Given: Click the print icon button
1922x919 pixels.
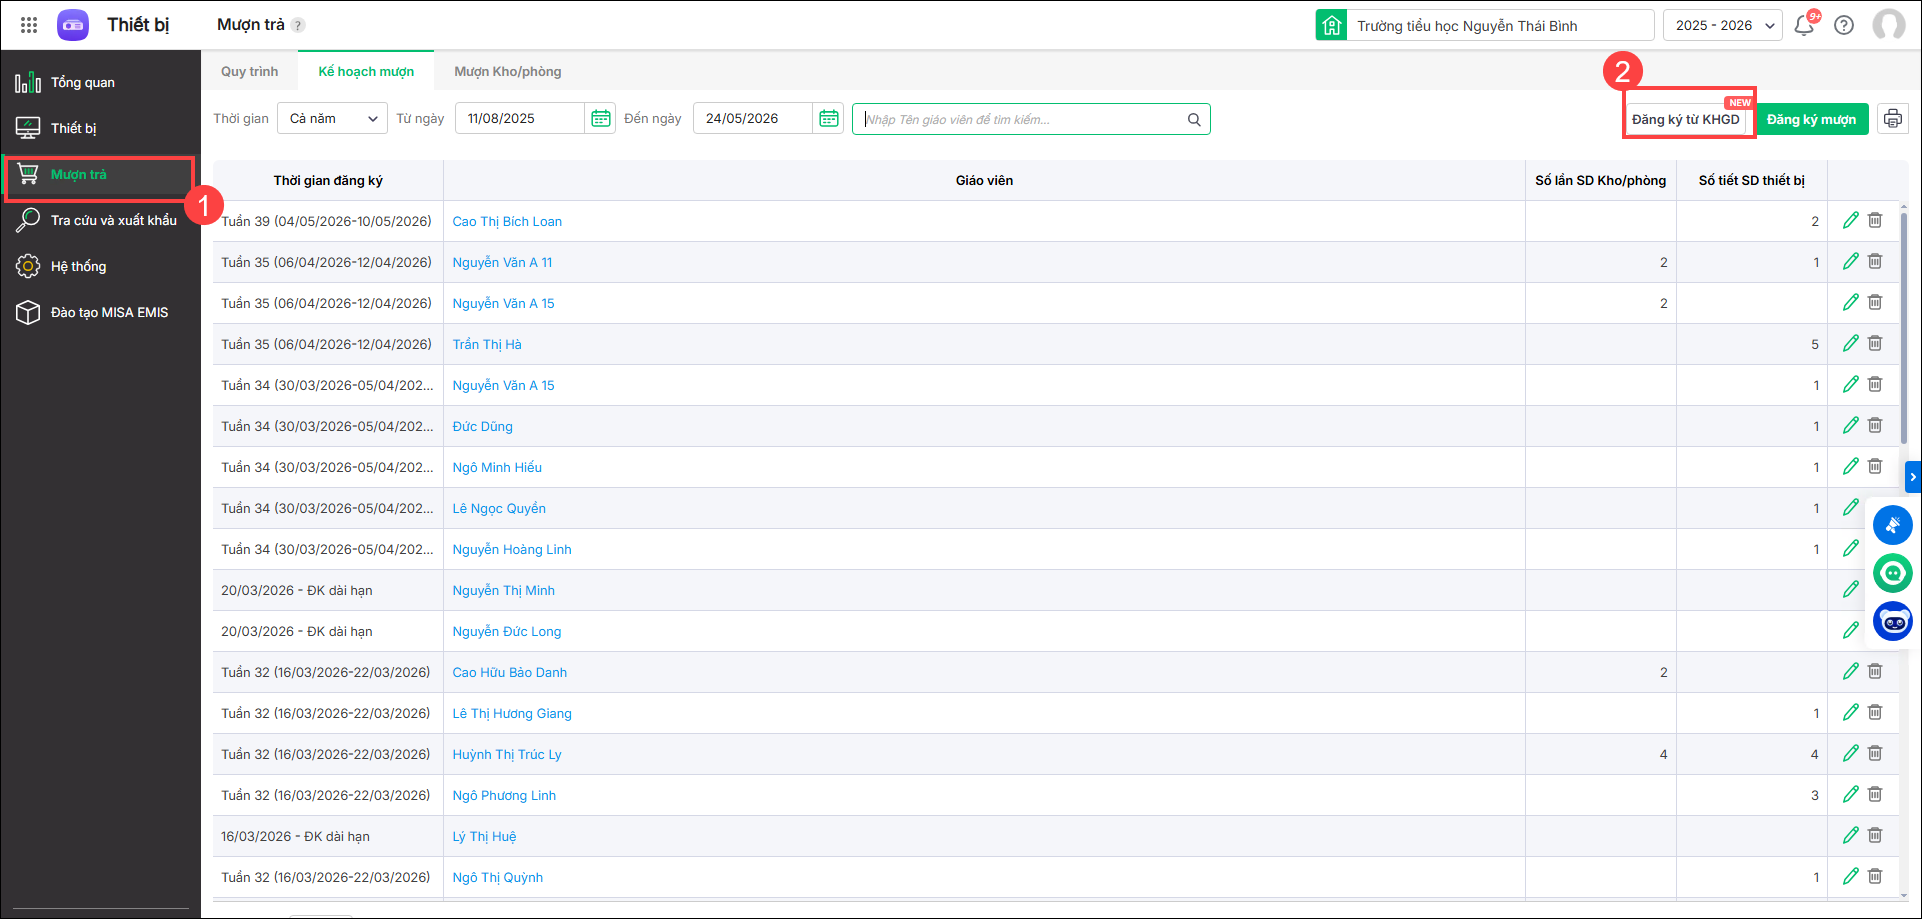Looking at the screenshot, I should tap(1892, 119).
